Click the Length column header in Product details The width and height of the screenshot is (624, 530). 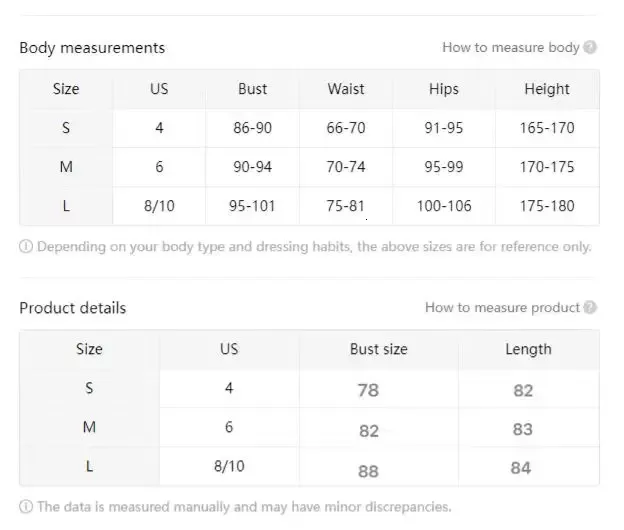528,349
